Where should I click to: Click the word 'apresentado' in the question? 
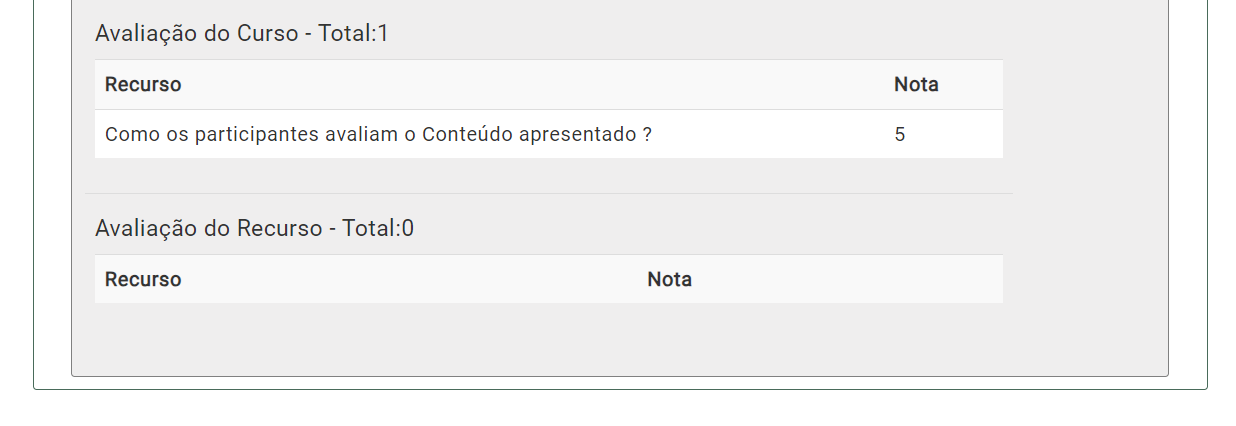(577, 134)
